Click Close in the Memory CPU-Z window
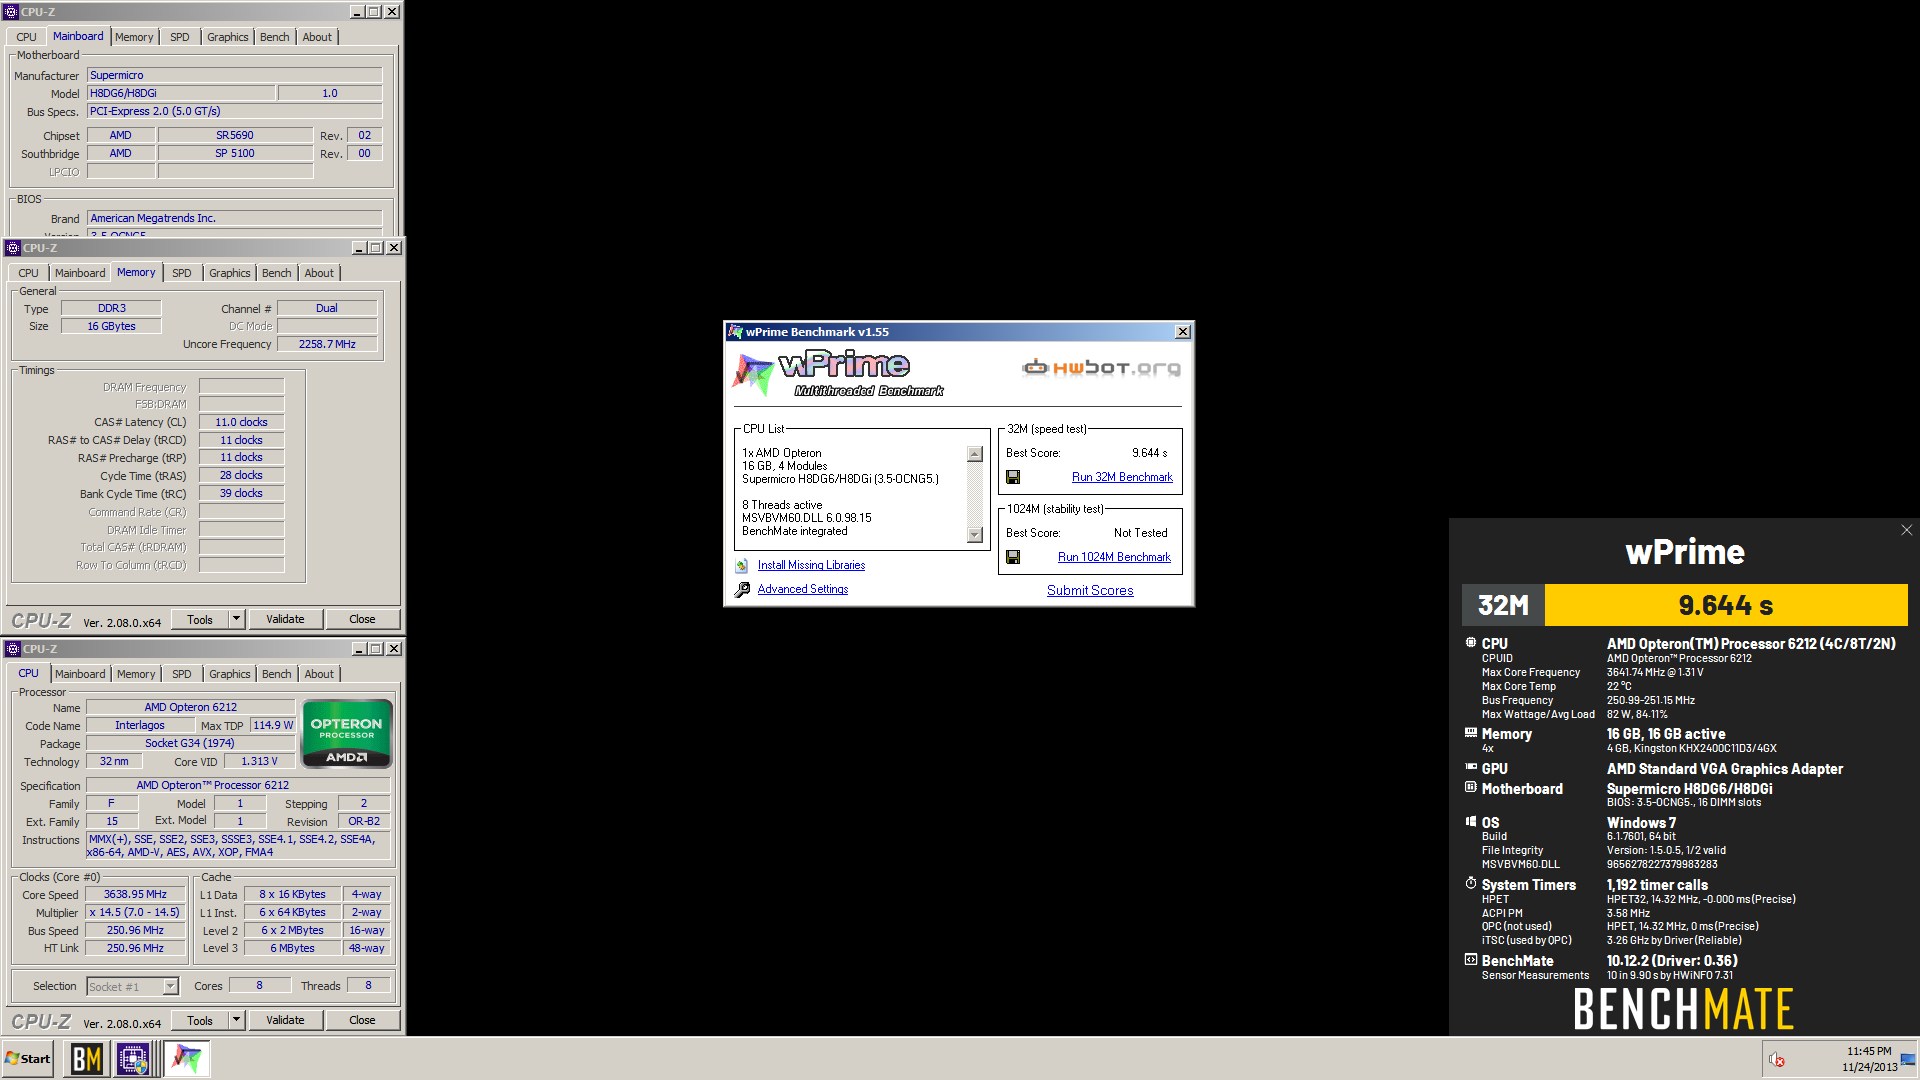The width and height of the screenshot is (1920, 1080). tap(362, 619)
